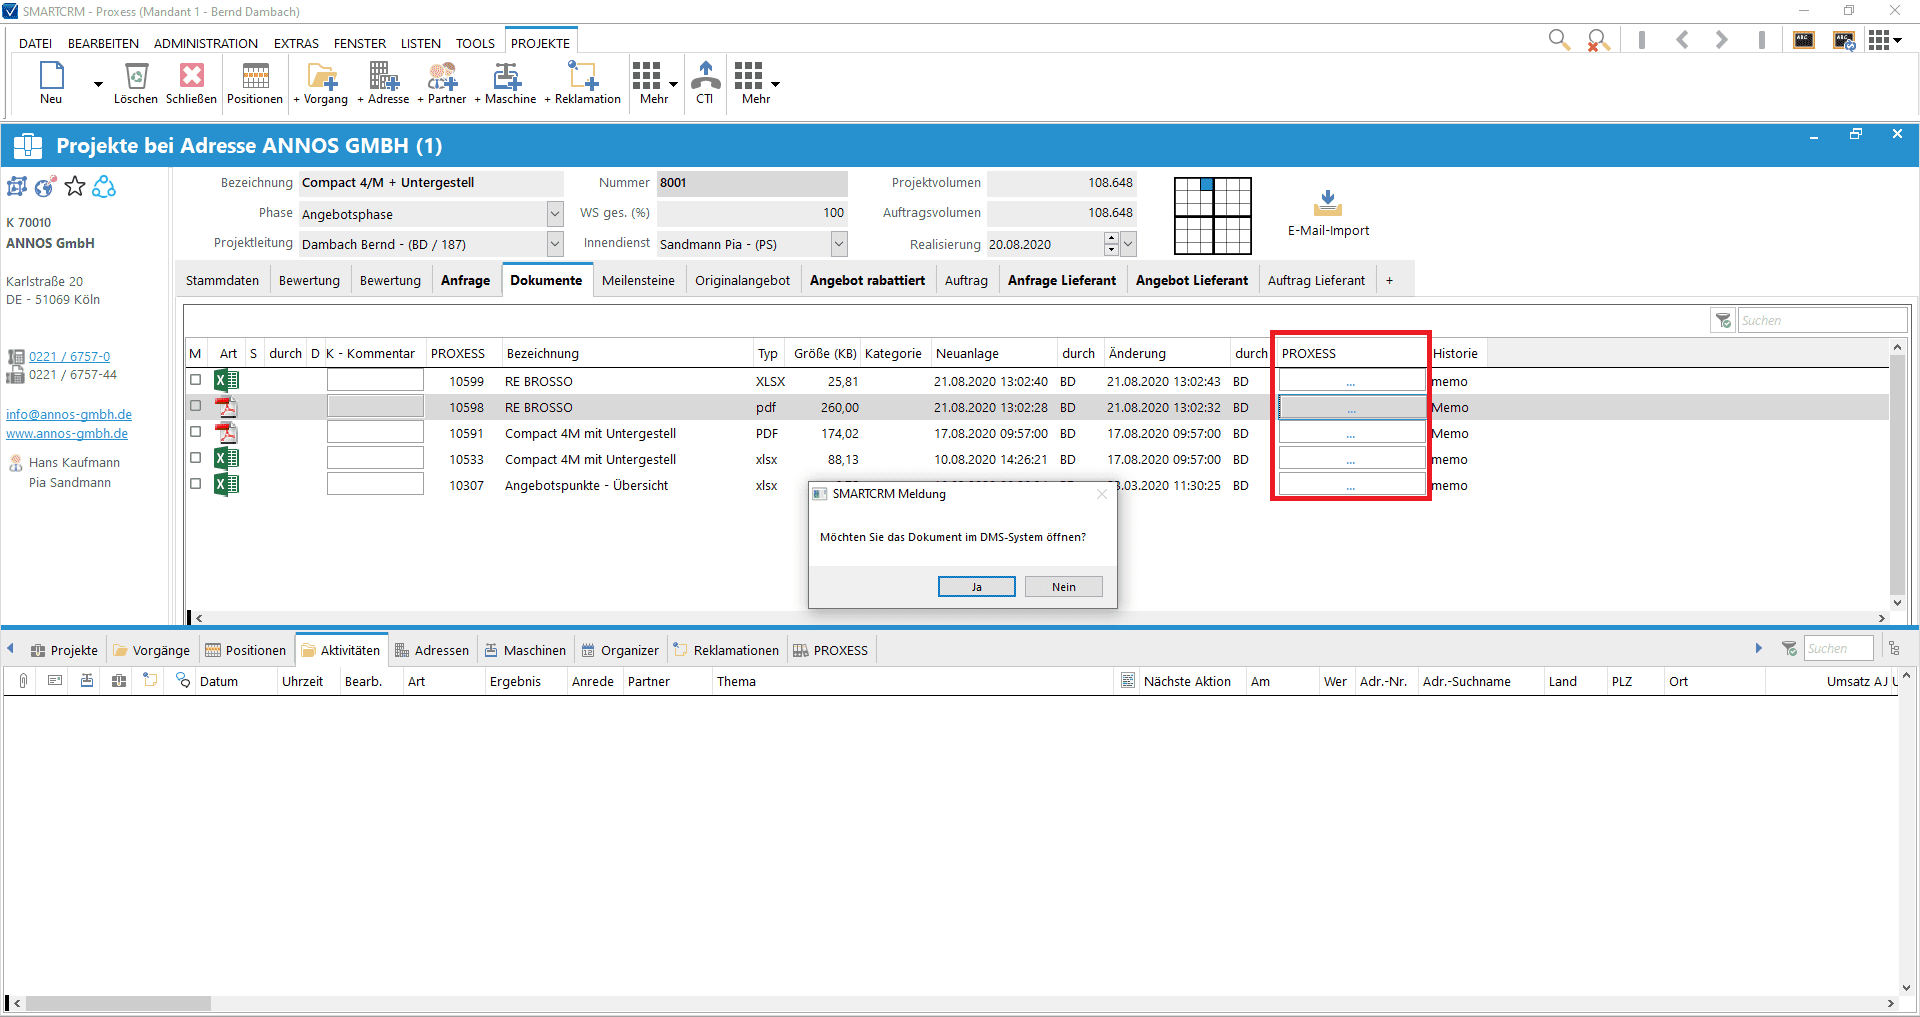The width and height of the screenshot is (1920, 1017).
Task: Switch to the Meilensteine tab
Action: (x=638, y=281)
